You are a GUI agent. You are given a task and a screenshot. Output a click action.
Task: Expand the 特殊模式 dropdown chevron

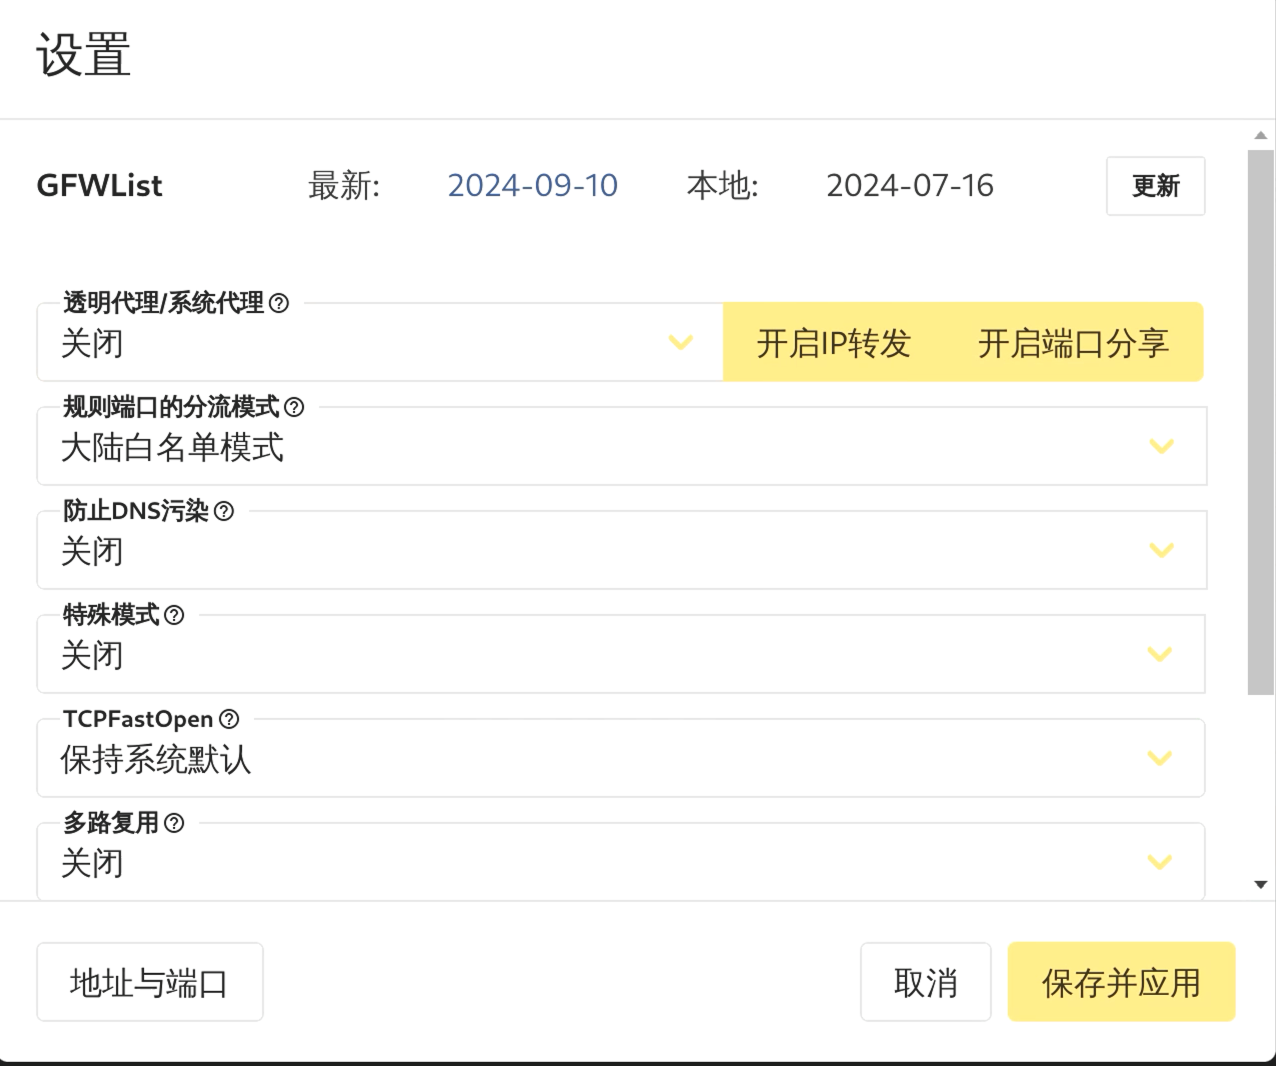click(1159, 655)
